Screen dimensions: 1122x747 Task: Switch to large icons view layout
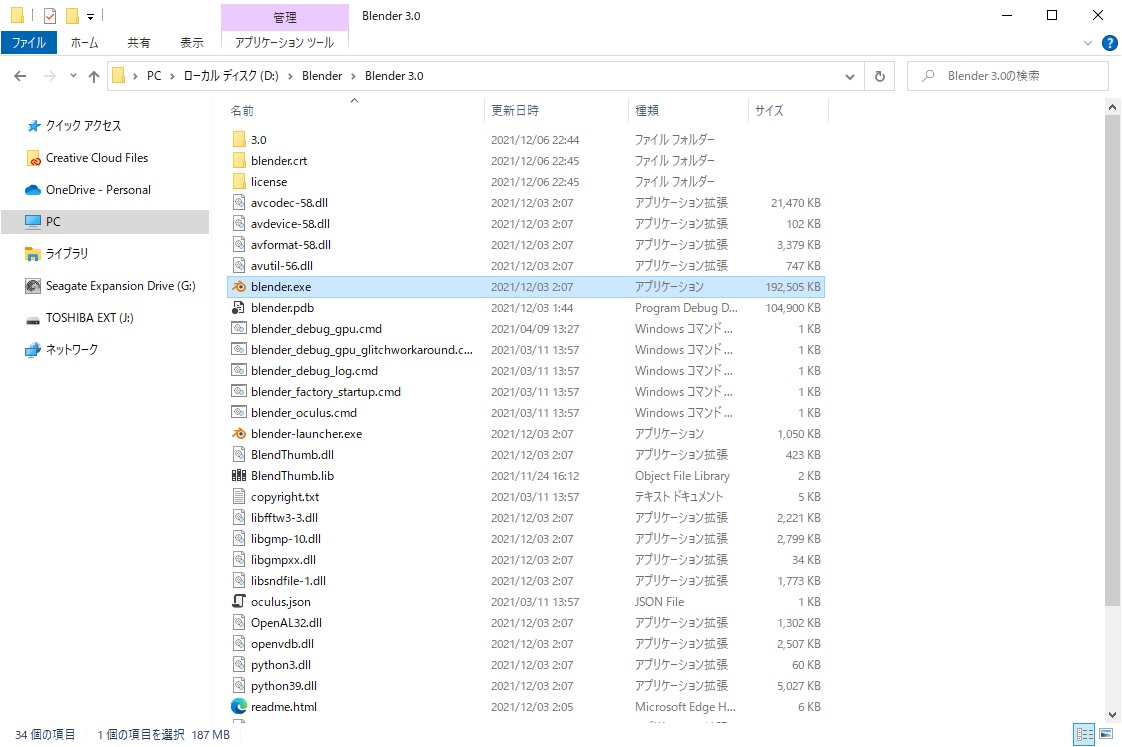[x=1106, y=734]
